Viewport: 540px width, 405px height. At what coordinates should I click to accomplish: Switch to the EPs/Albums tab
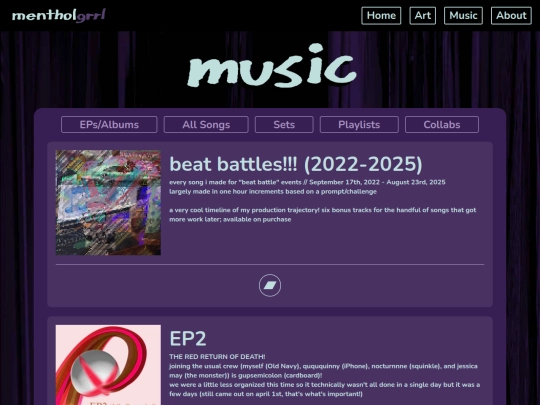(x=109, y=124)
